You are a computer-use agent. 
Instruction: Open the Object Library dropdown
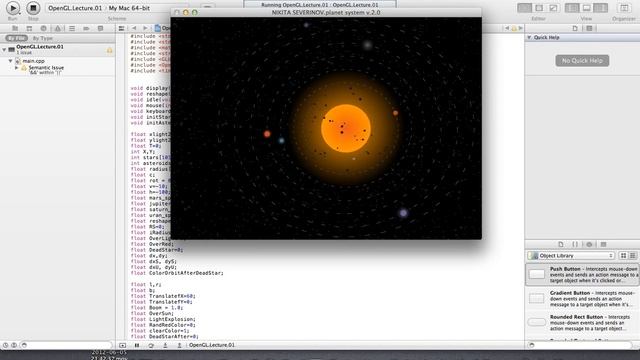tap(571, 256)
